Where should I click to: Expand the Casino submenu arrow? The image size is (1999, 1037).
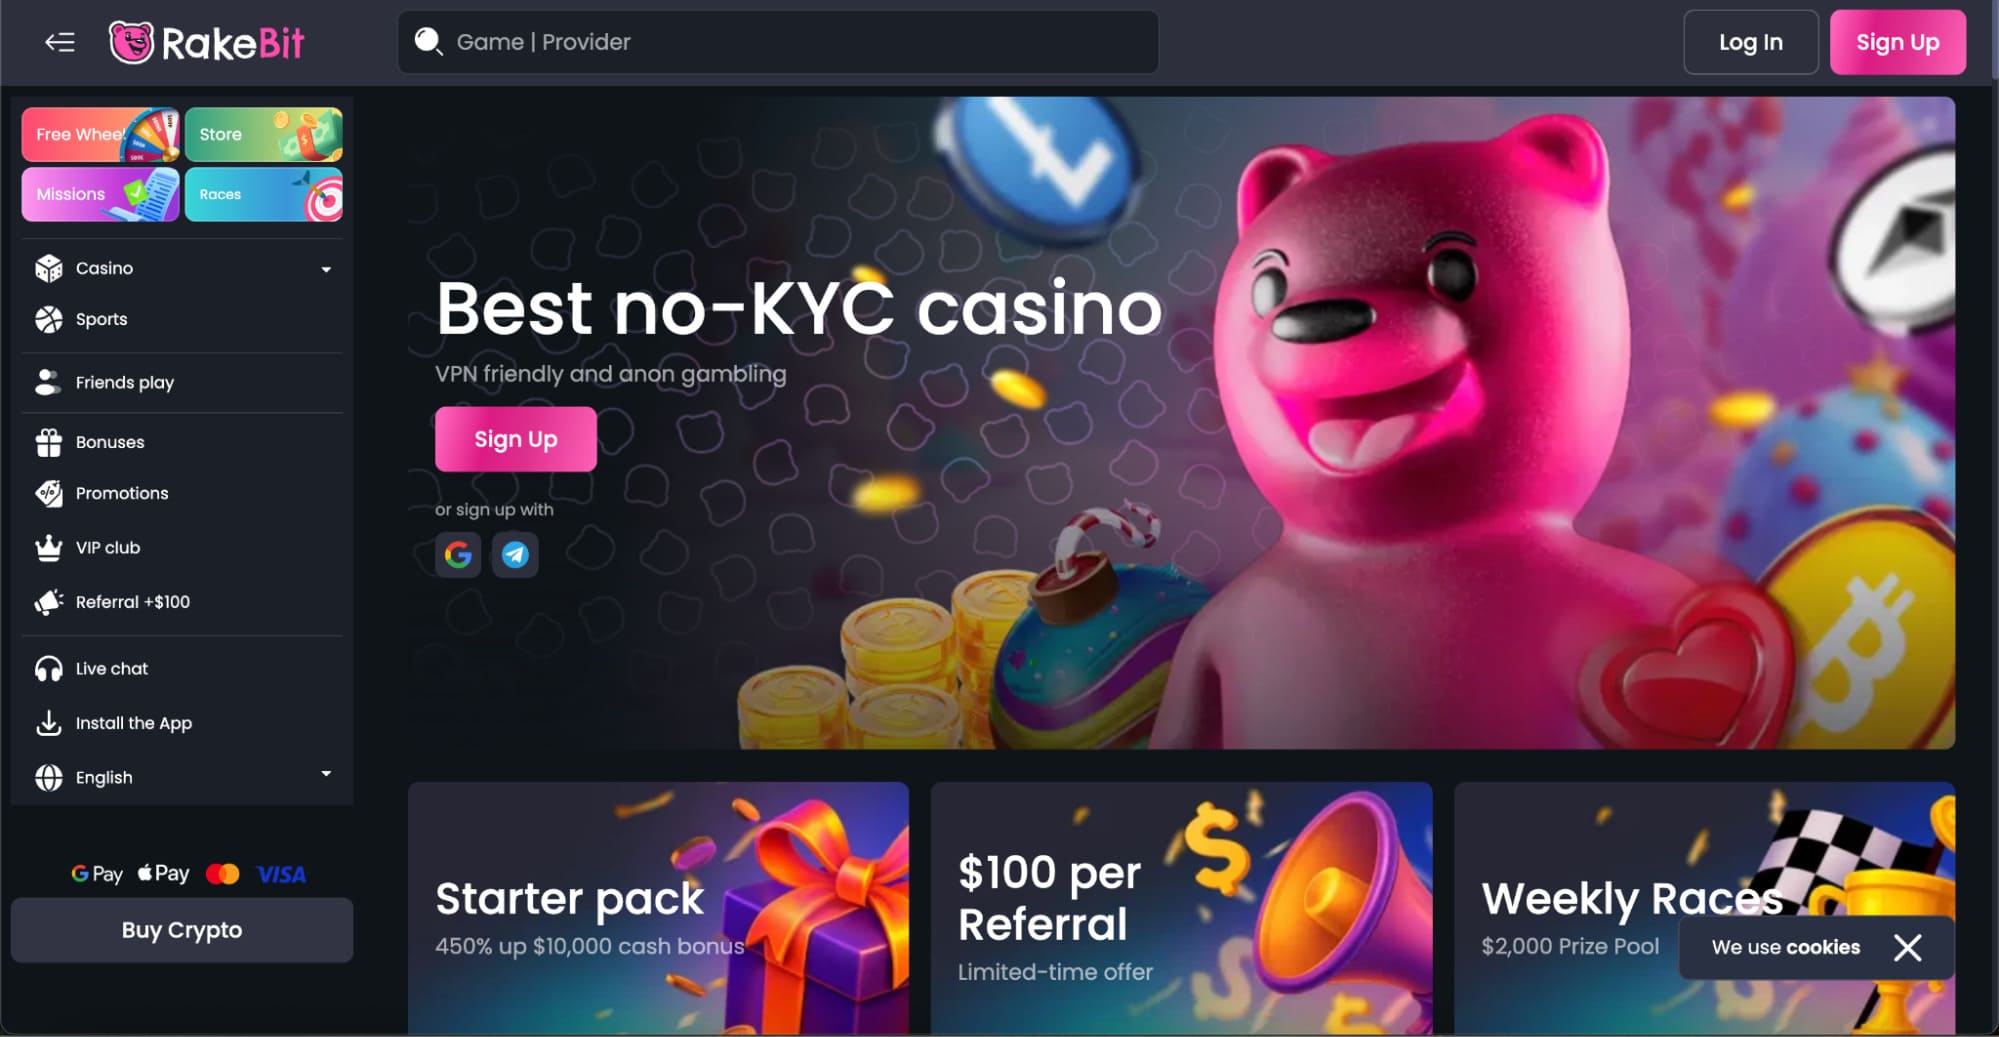[x=326, y=269]
